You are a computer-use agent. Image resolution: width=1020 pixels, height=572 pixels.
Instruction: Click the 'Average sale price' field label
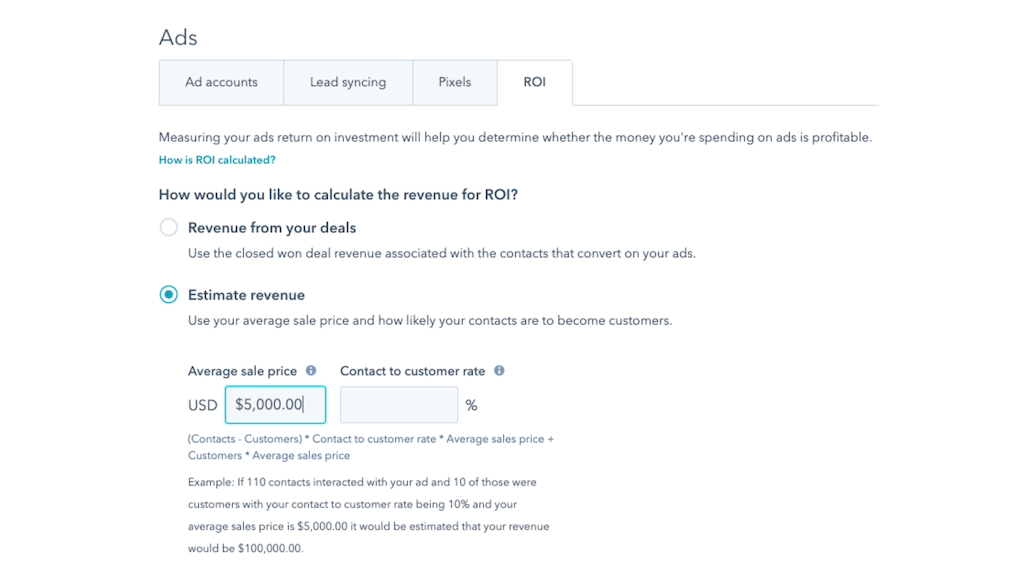[x=242, y=371]
